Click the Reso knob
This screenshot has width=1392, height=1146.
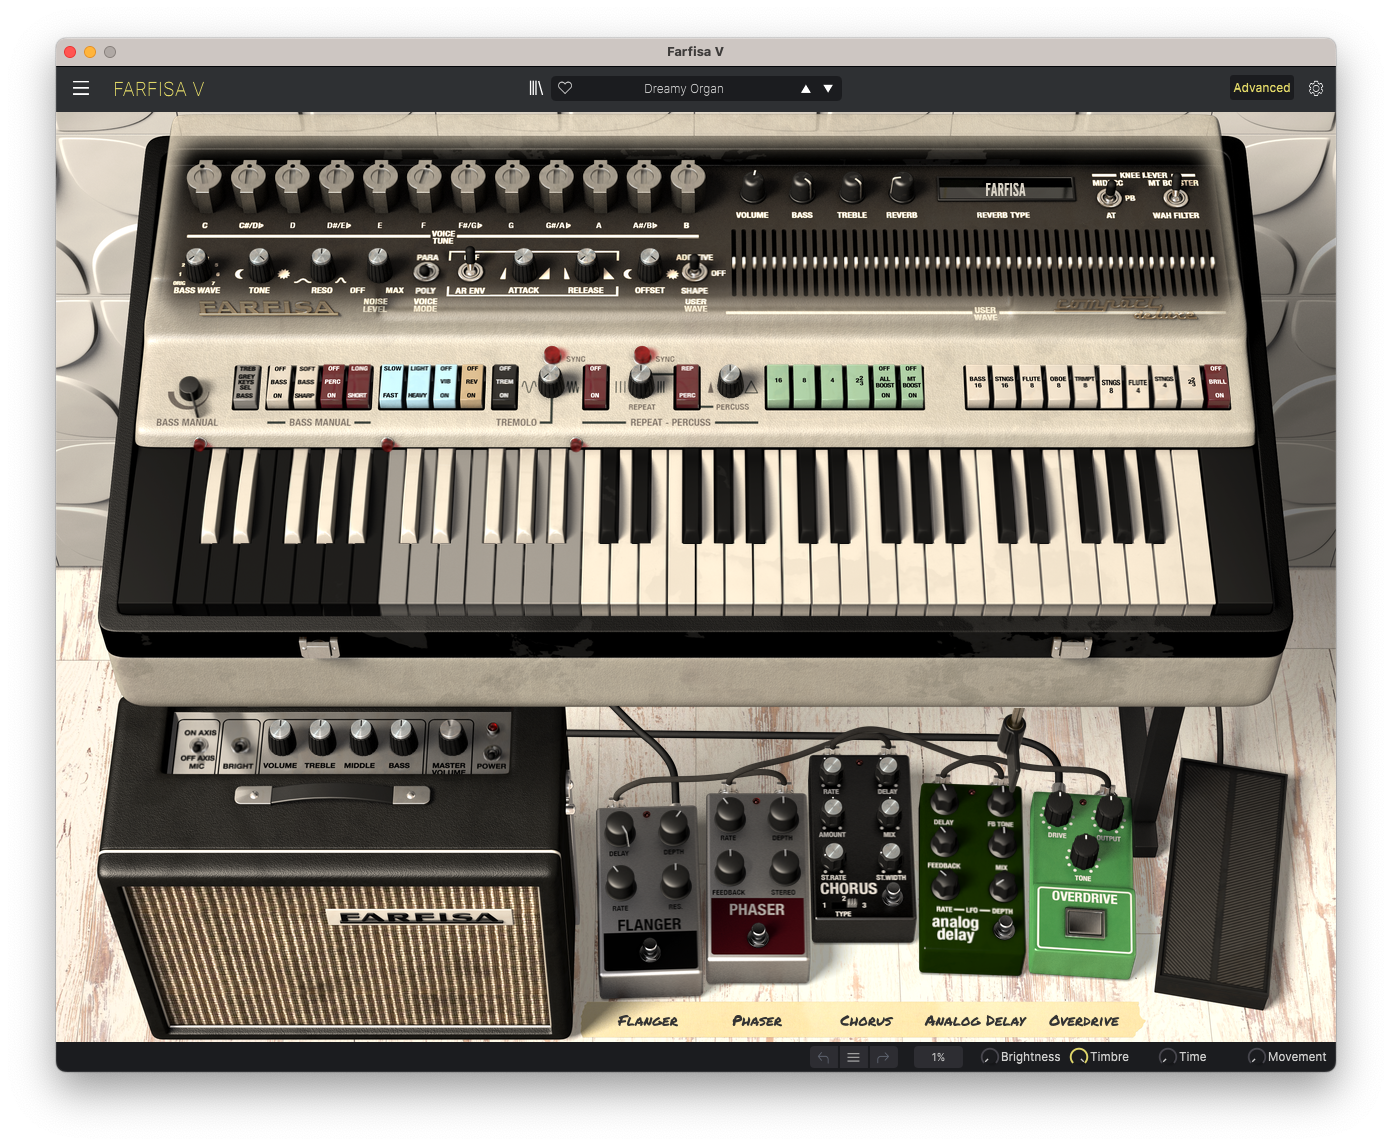[321, 265]
